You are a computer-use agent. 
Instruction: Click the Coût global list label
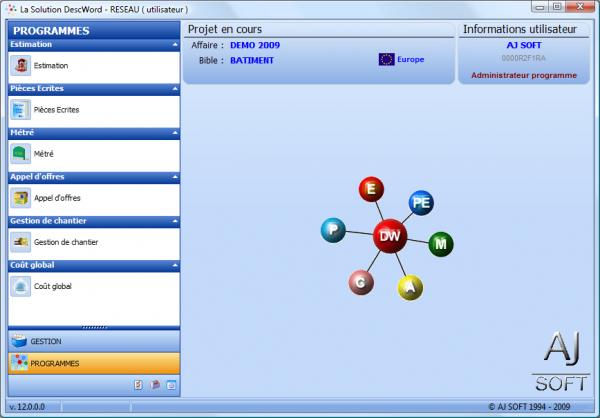point(53,286)
